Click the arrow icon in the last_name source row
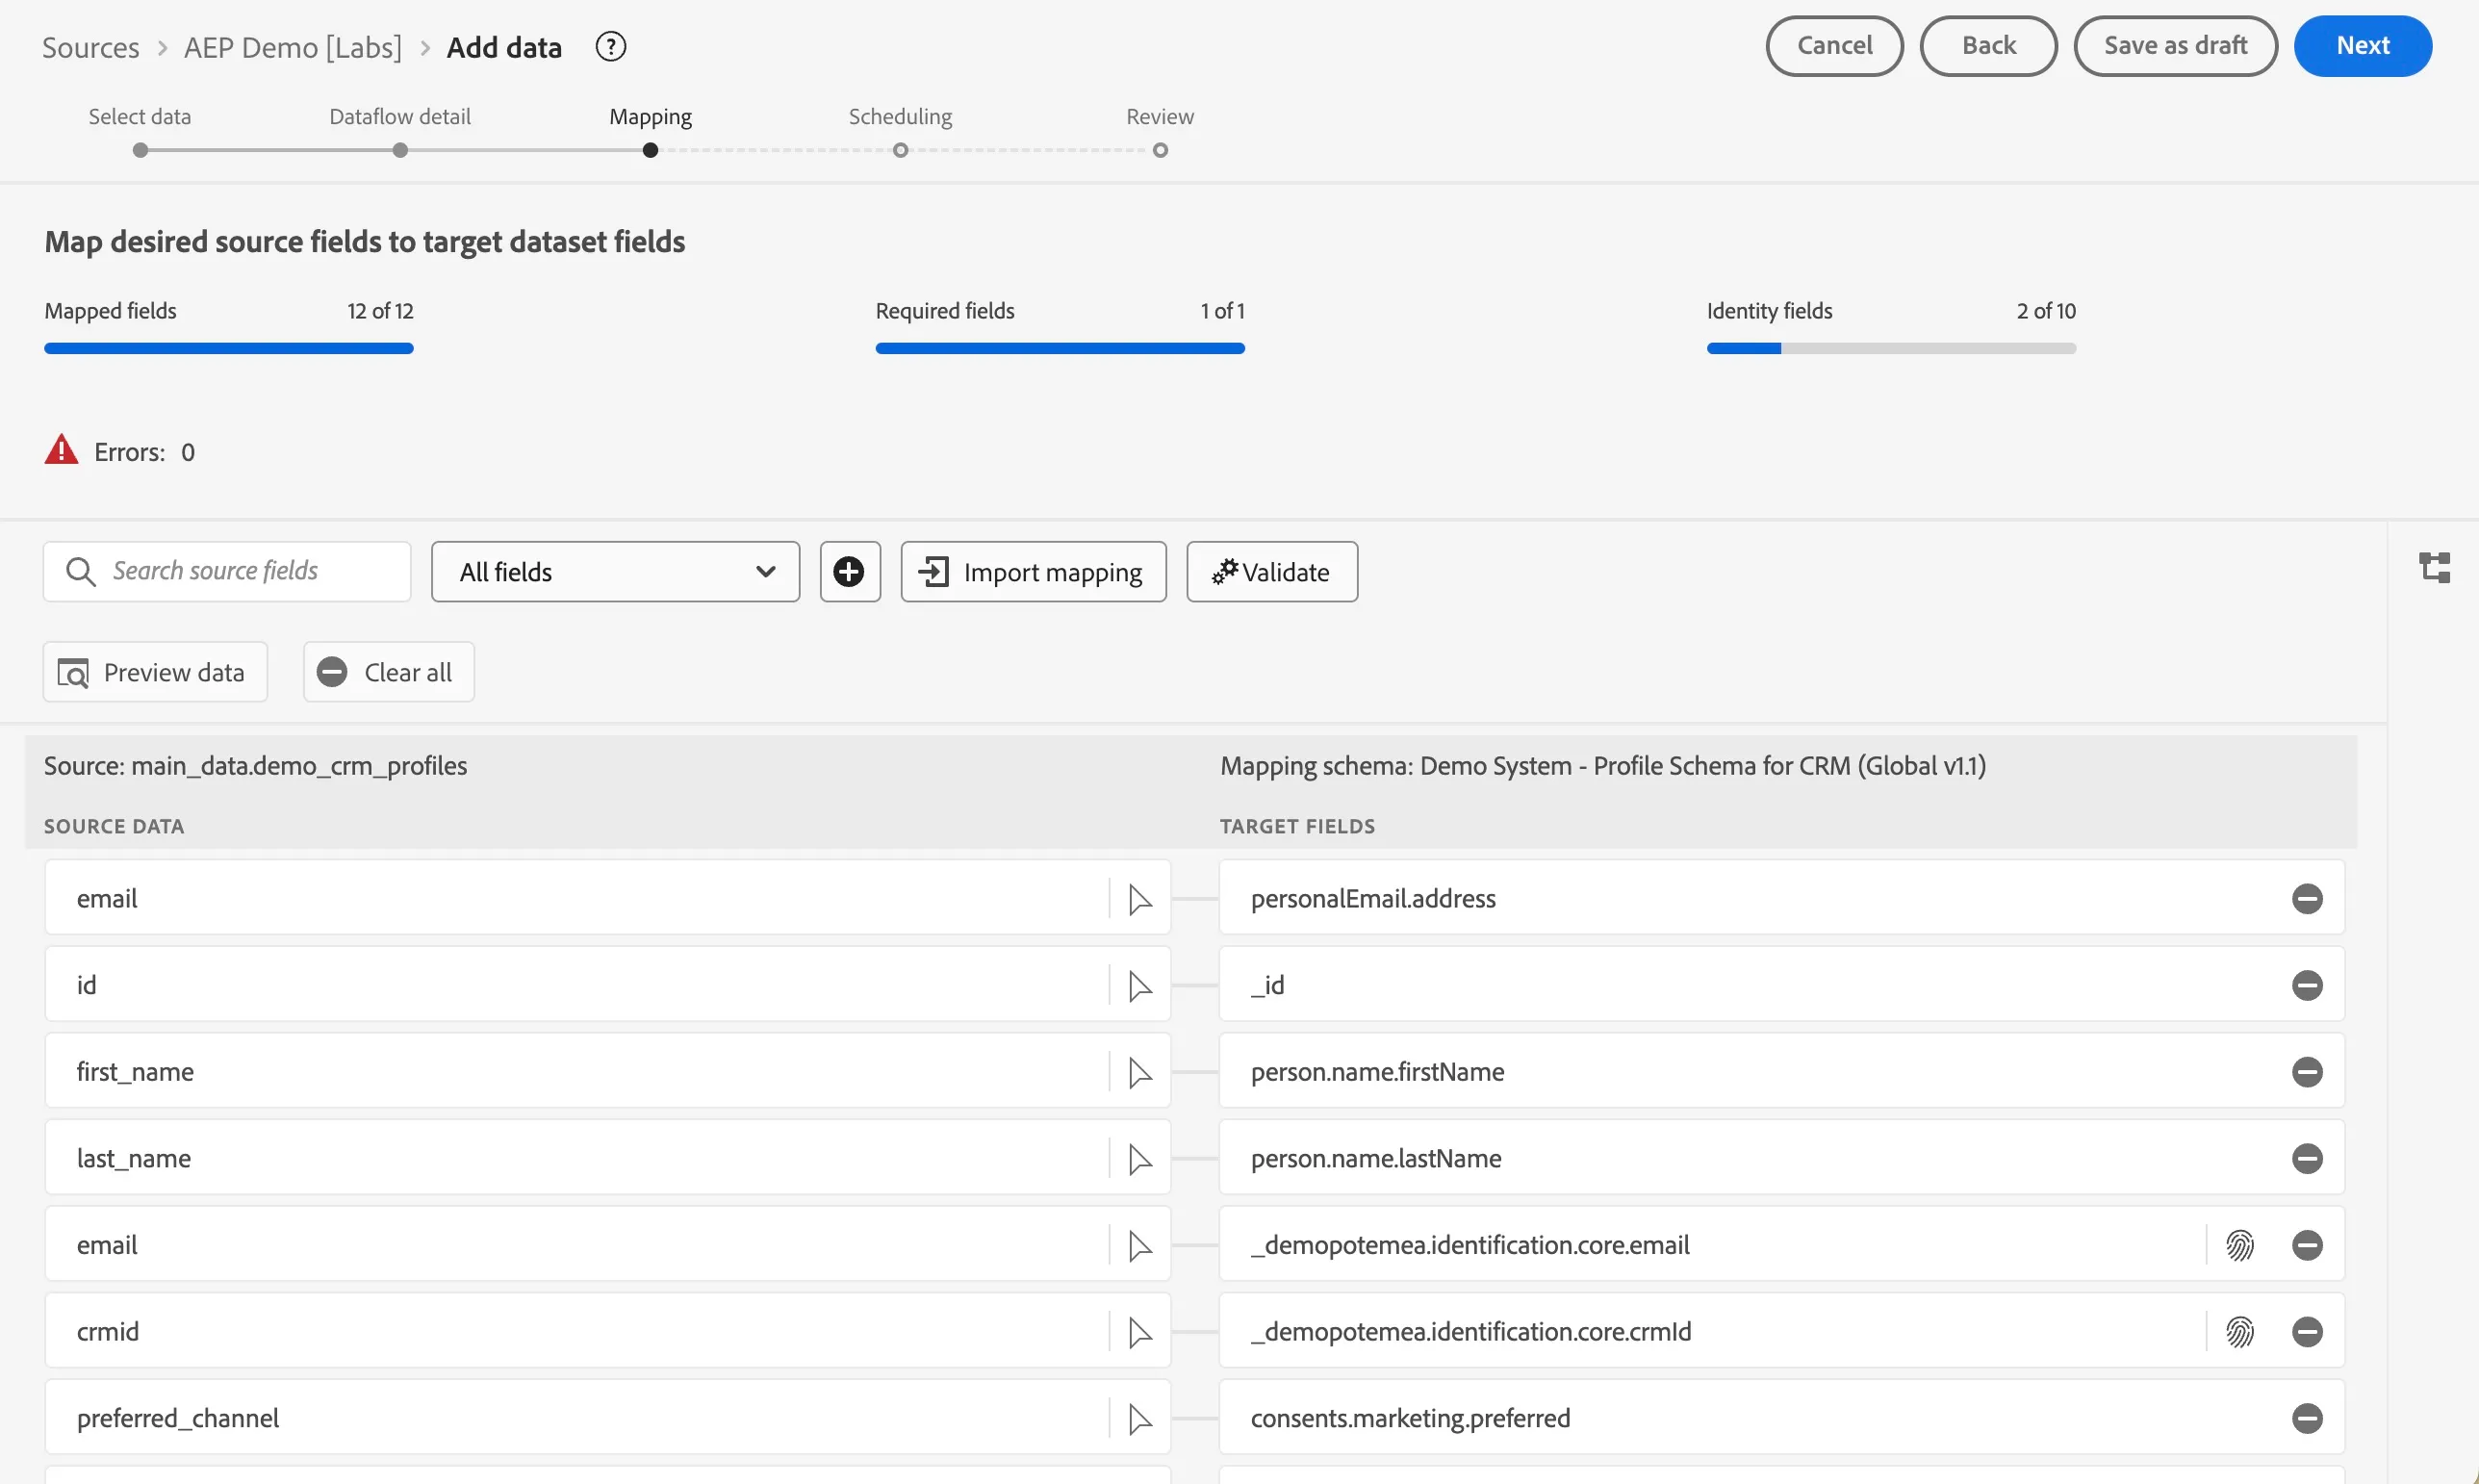The image size is (2479, 1484). tap(1139, 1160)
